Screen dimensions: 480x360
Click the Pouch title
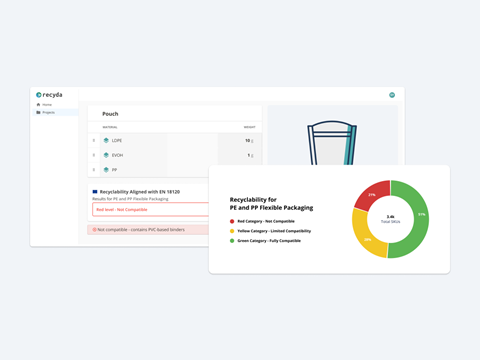click(x=110, y=114)
